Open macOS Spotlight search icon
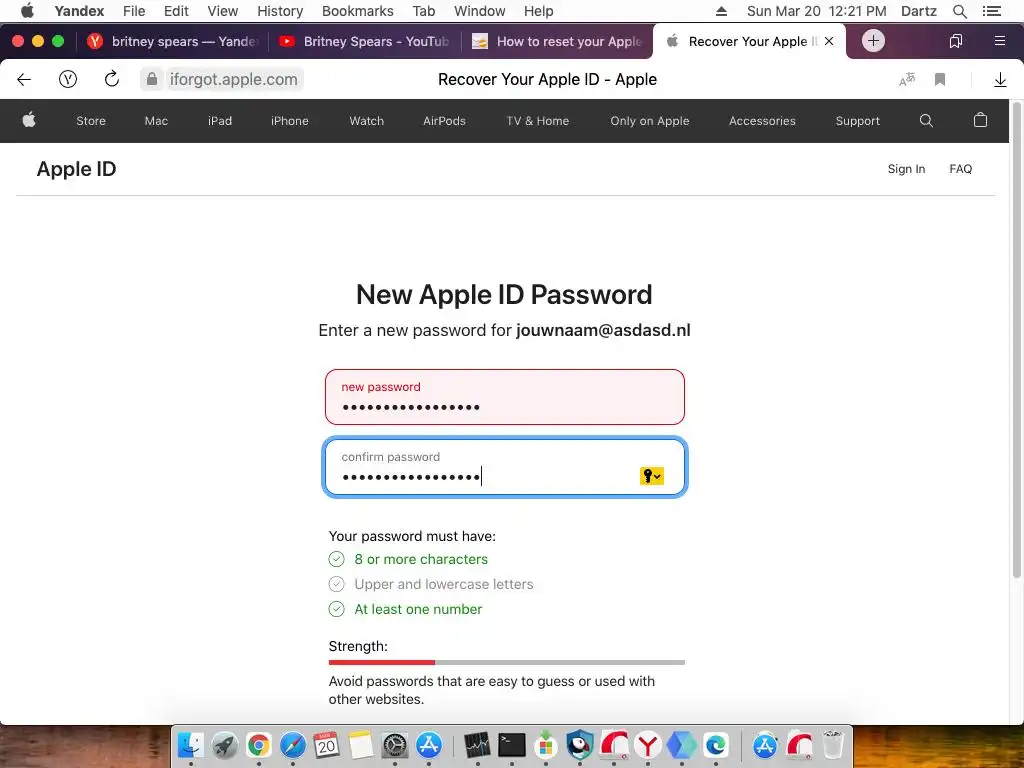The height and width of the screenshot is (768, 1024). click(959, 11)
